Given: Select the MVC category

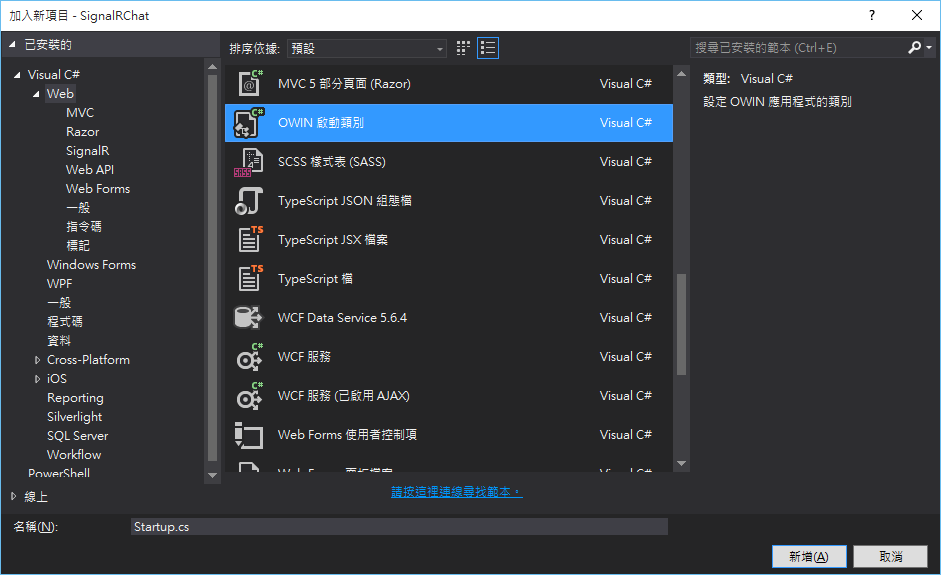Looking at the screenshot, I should point(80,113).
